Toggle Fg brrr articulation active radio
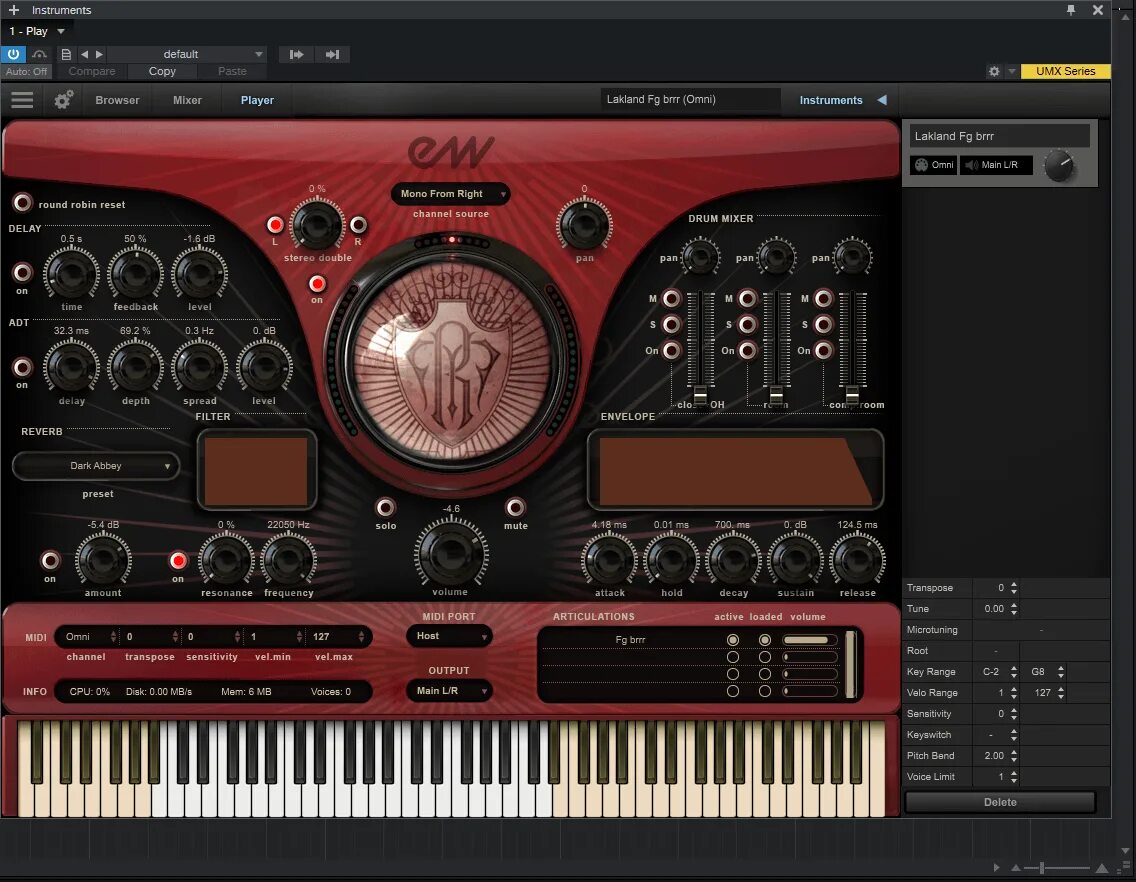 tap(732, 640)
